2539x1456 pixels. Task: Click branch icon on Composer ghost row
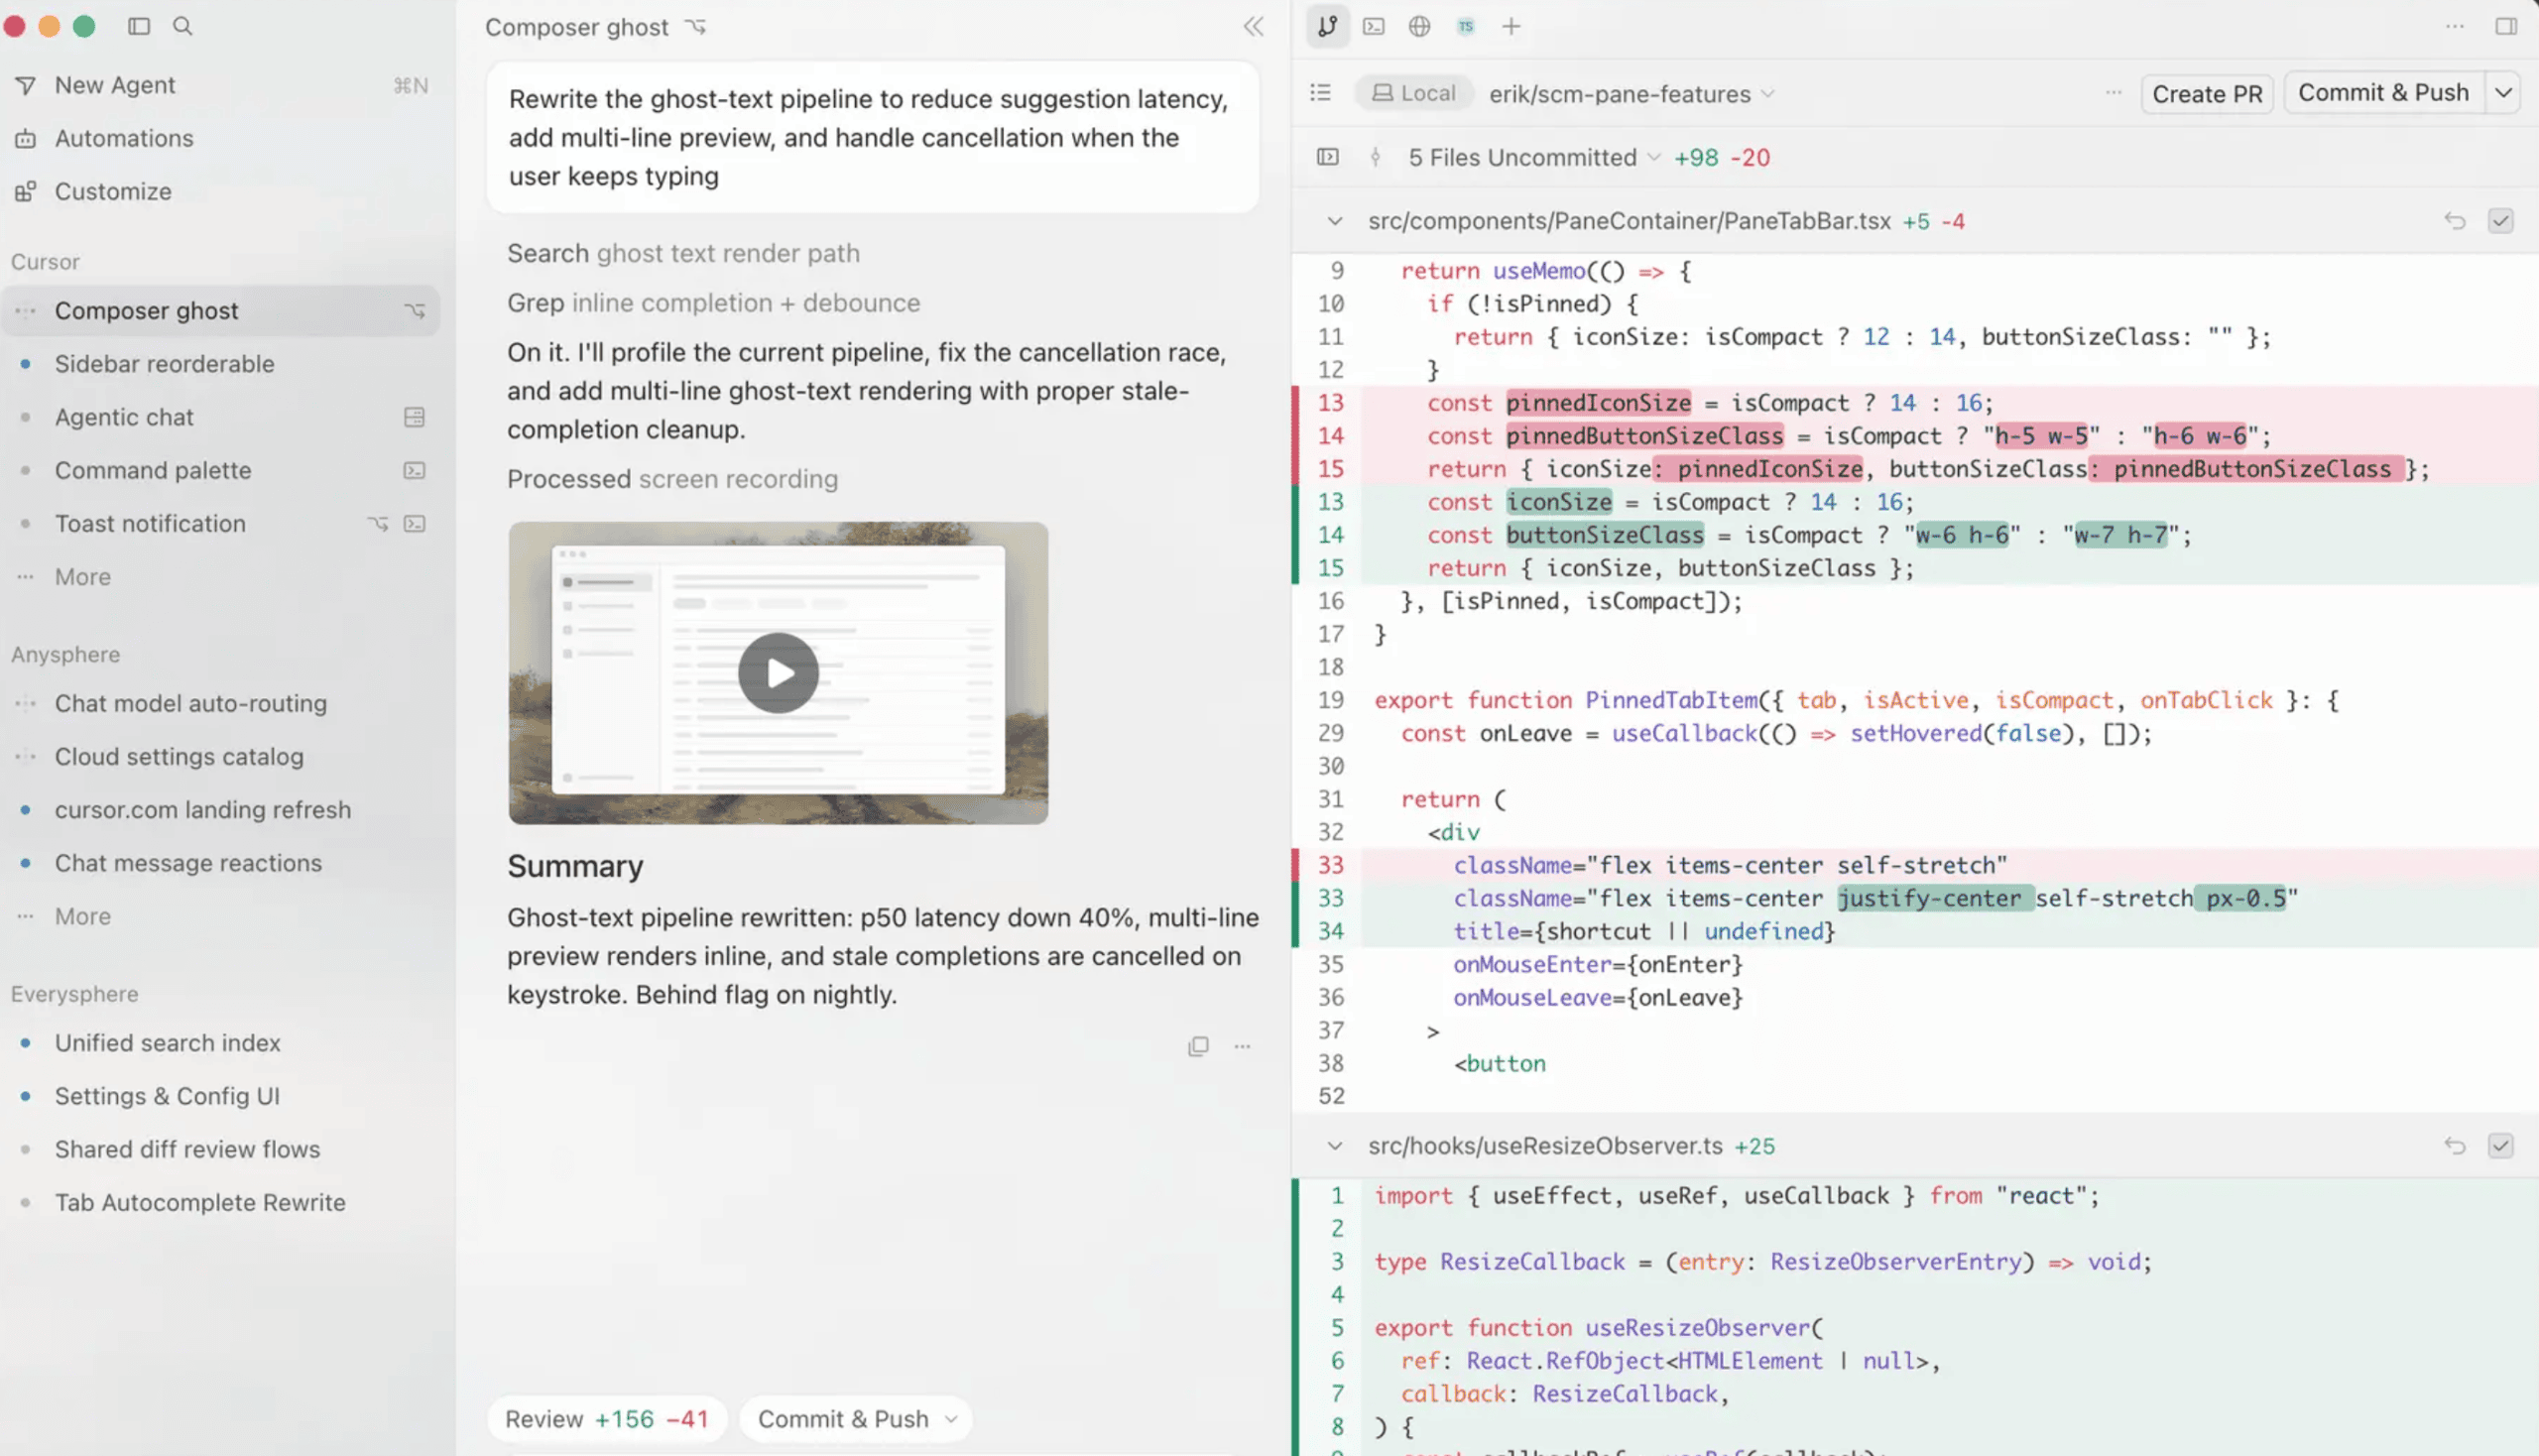[x=415, y=310]
